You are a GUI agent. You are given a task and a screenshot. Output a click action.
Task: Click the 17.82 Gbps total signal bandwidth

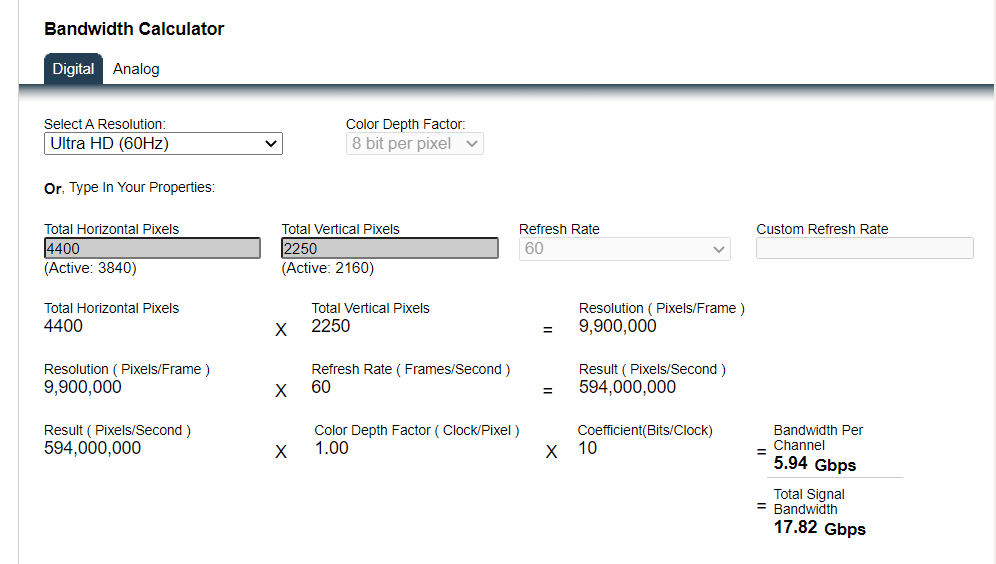(819, 527)
